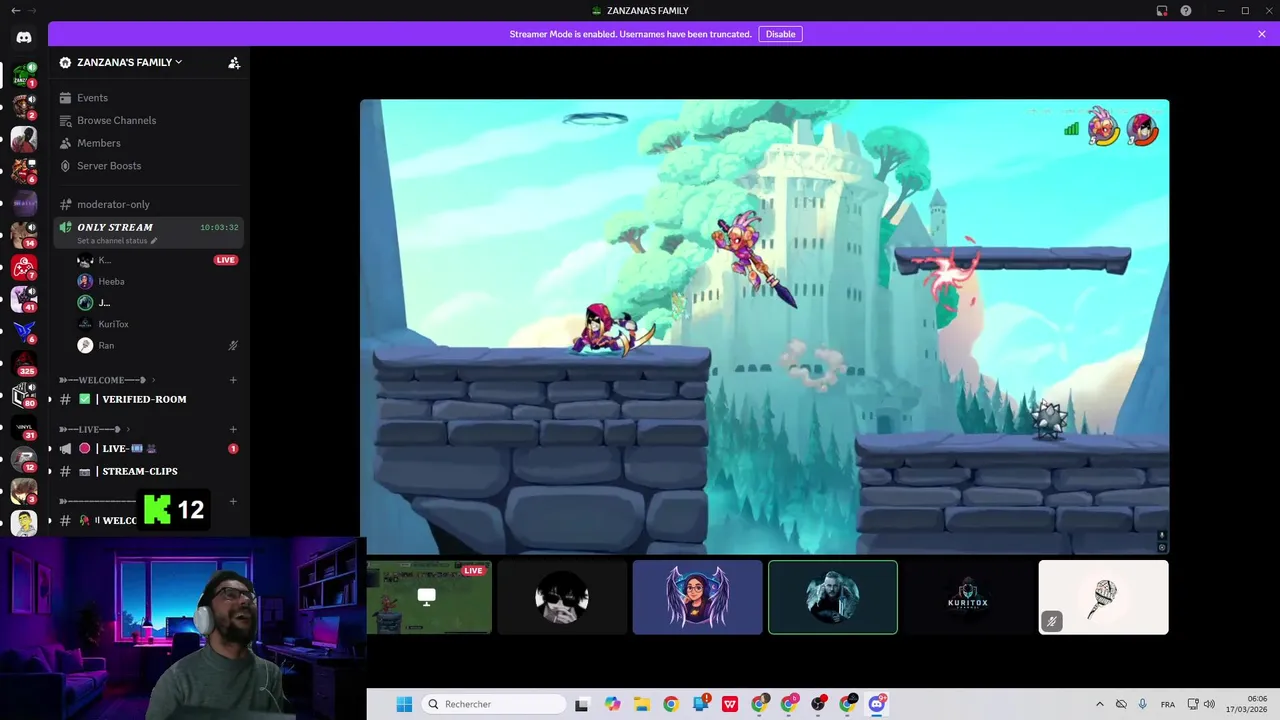Open Discord direct messages home icon
The height and width of the screenshot is (720, 1280).
(24, 37)
